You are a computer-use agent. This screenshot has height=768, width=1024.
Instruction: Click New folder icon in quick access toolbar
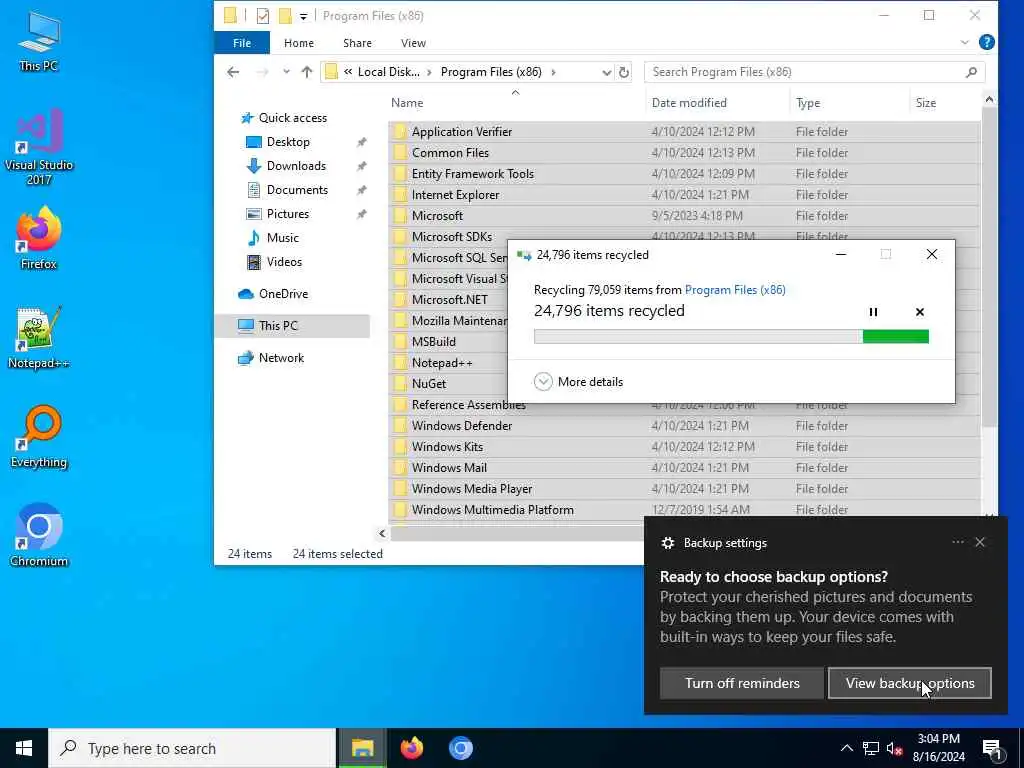click(x=285, y=16)
